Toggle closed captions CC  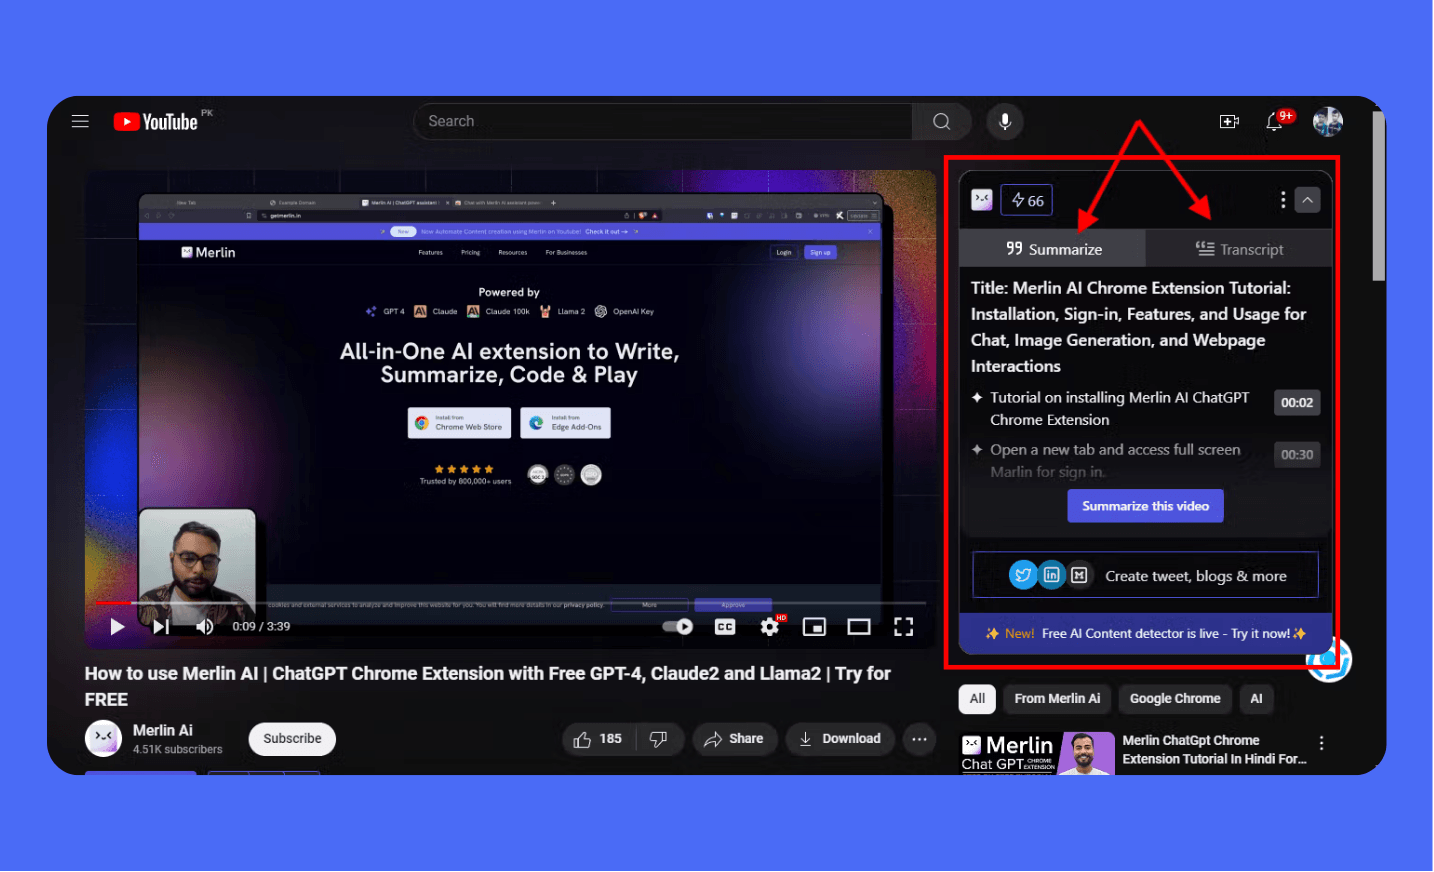click(x=725, y=627)
